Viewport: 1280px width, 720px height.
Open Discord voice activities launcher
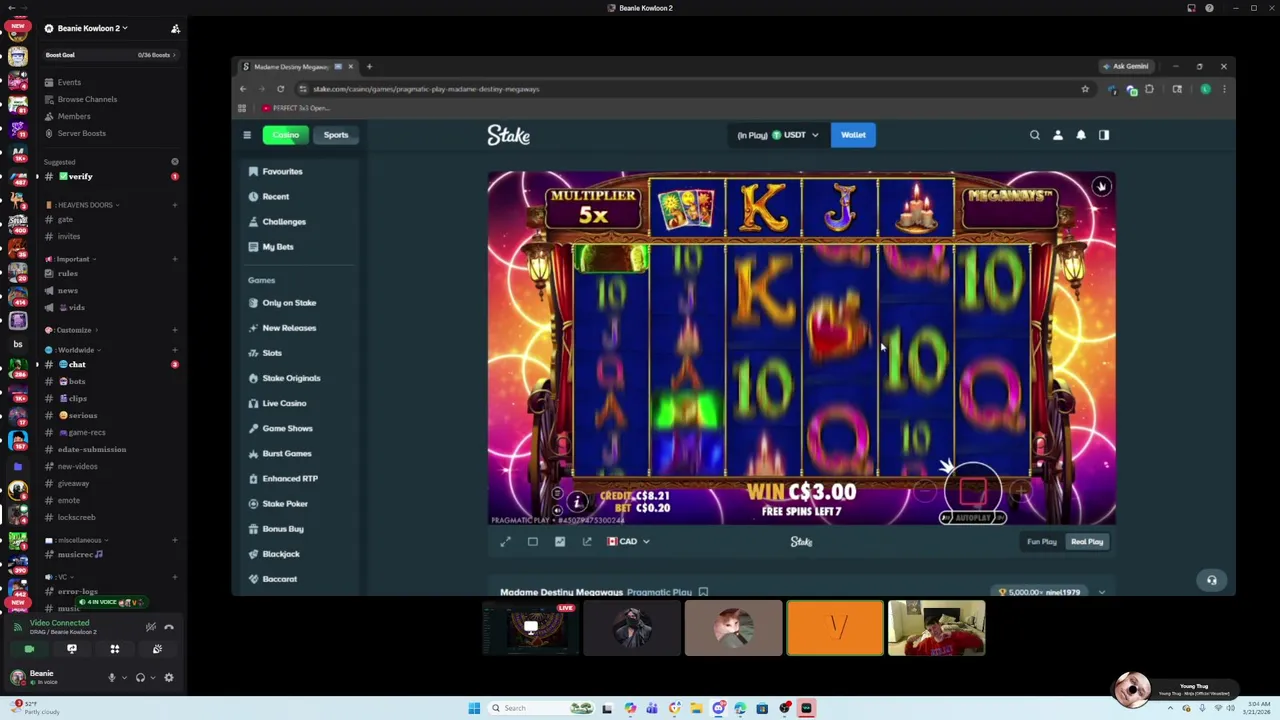click(115, 649)
